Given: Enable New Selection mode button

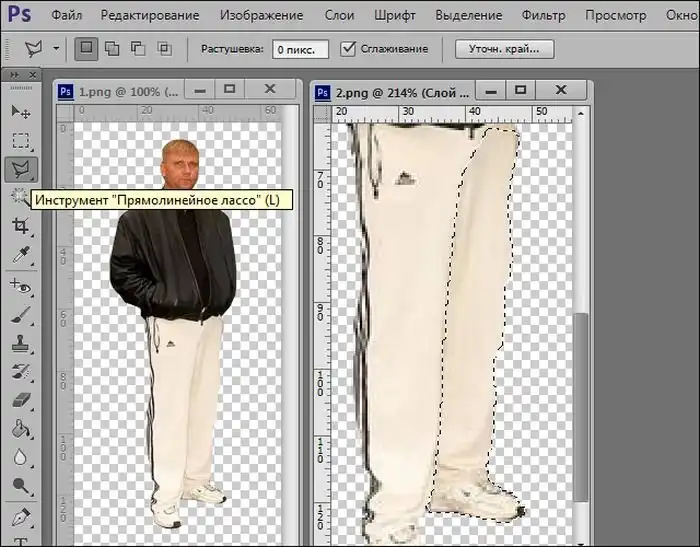Looking at the screenshot, I should click(x=86, y=48).
